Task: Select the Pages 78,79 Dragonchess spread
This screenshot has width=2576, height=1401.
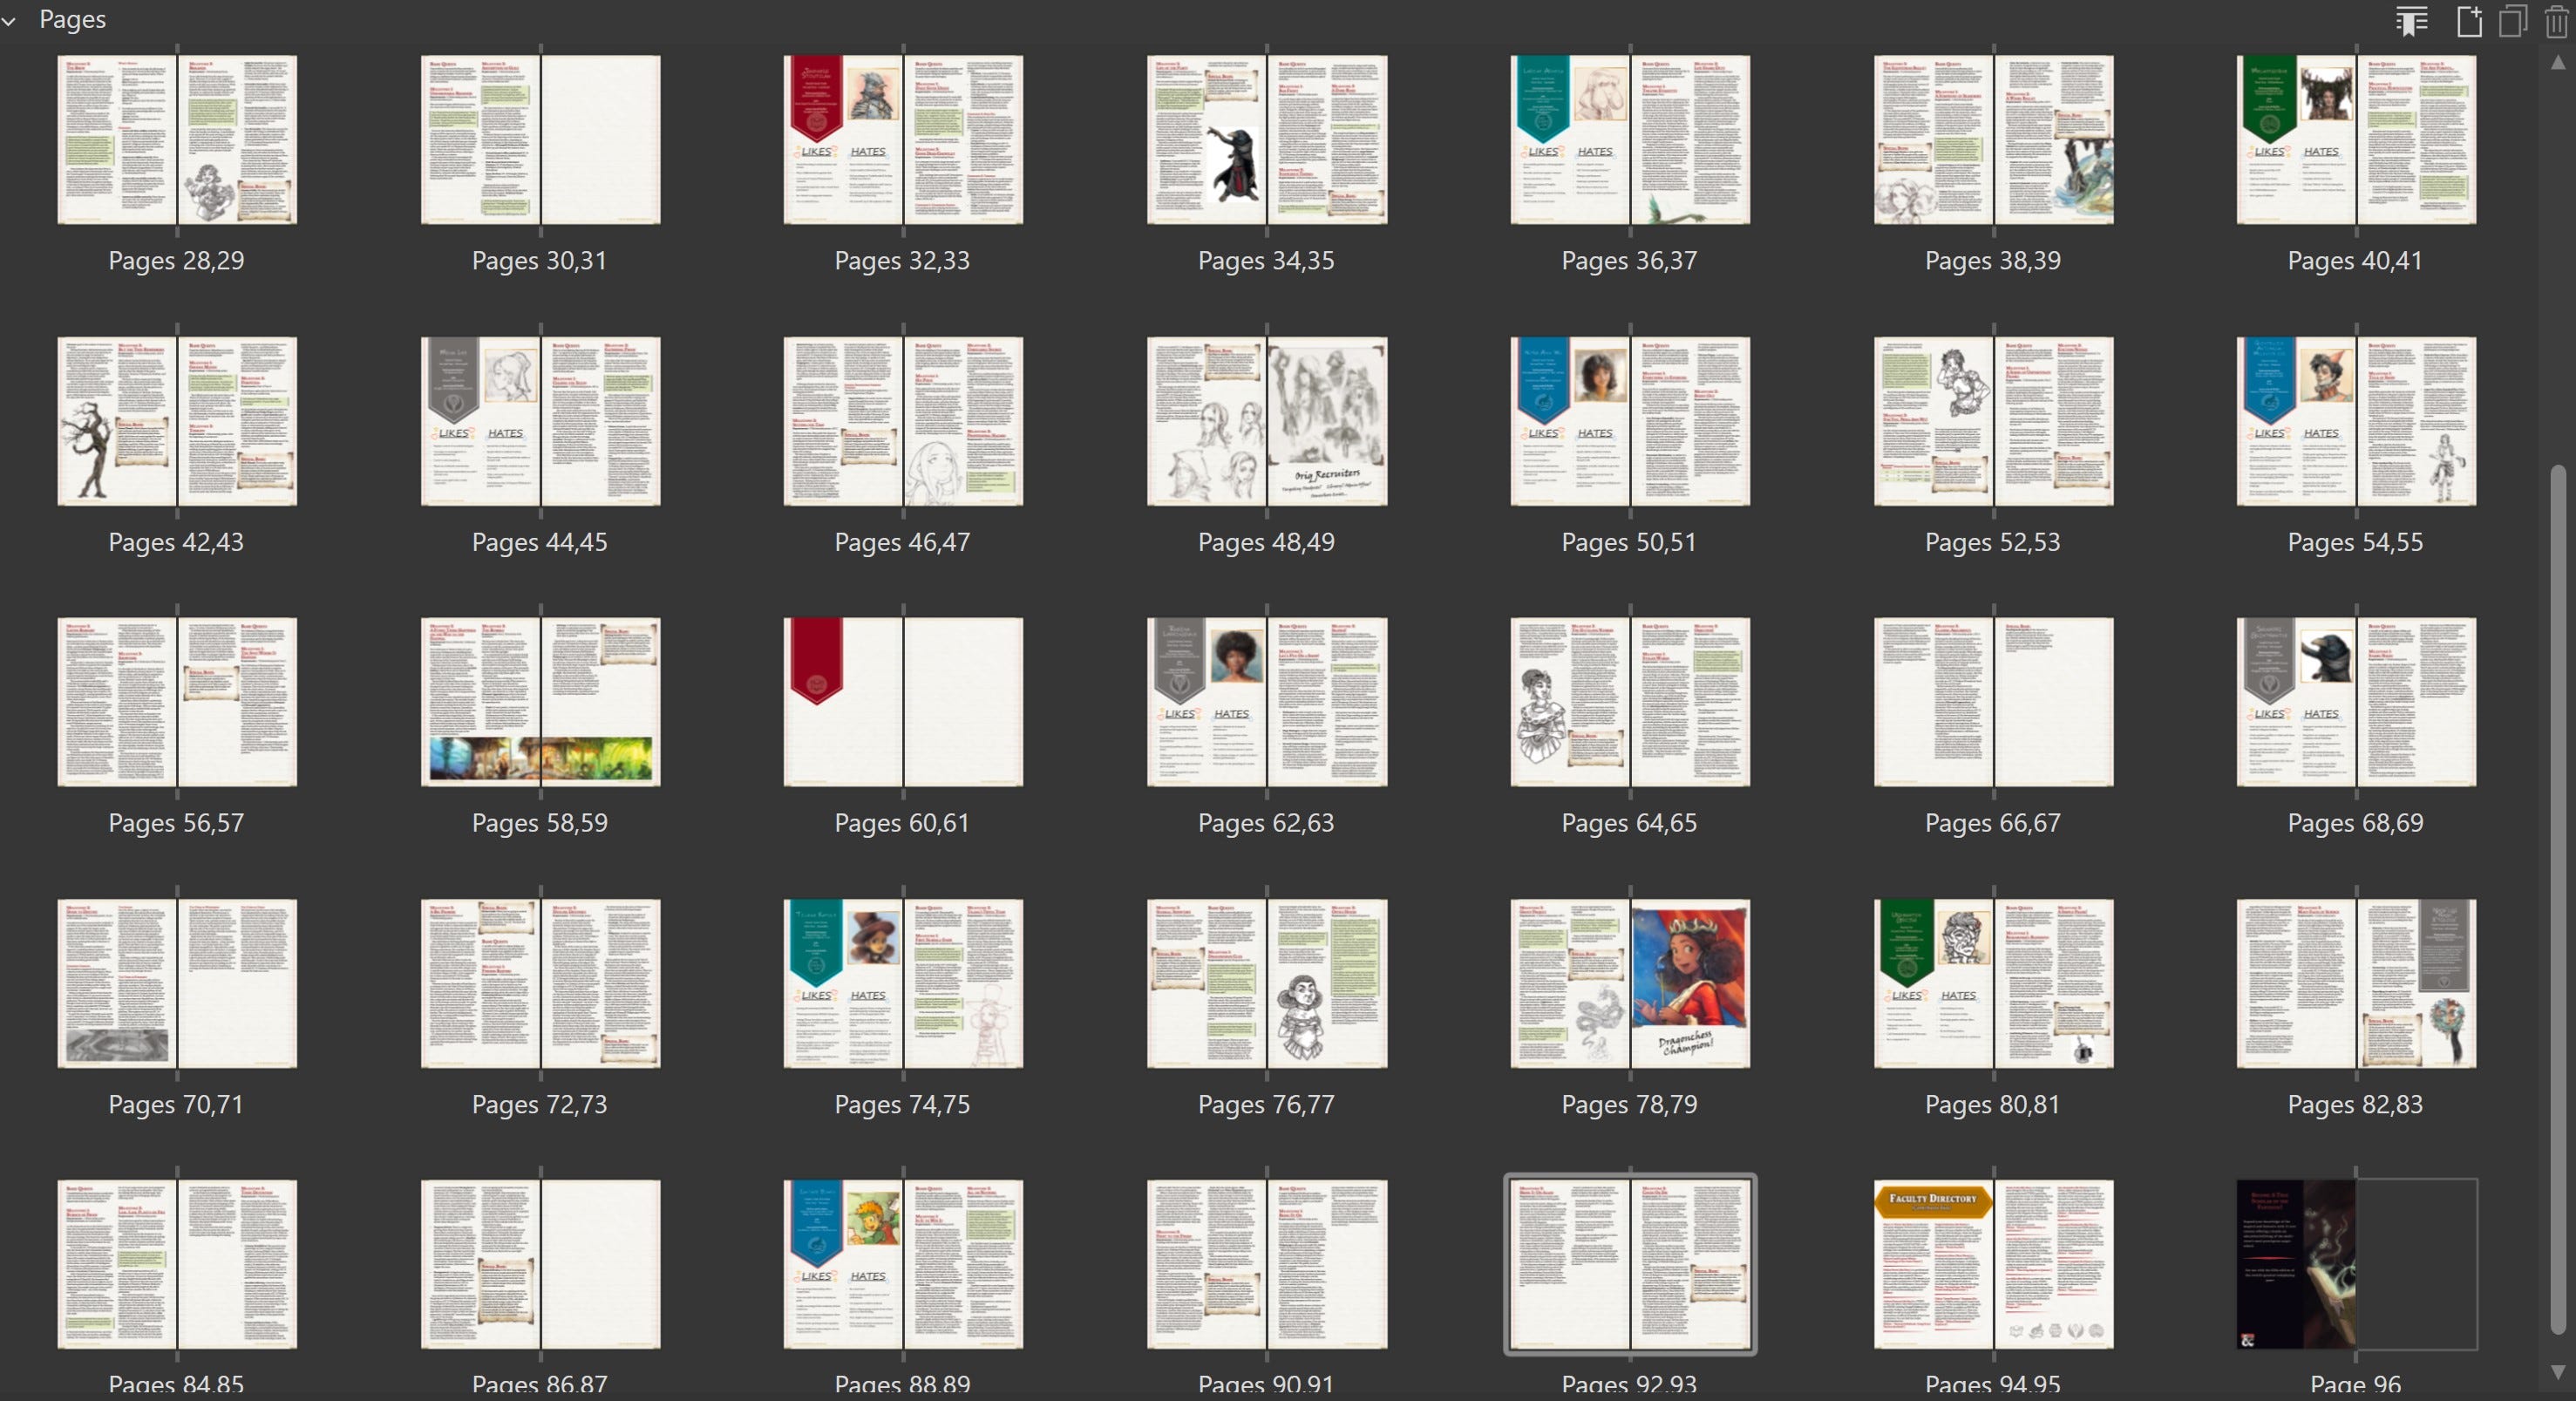Action: coord(1629,983)
